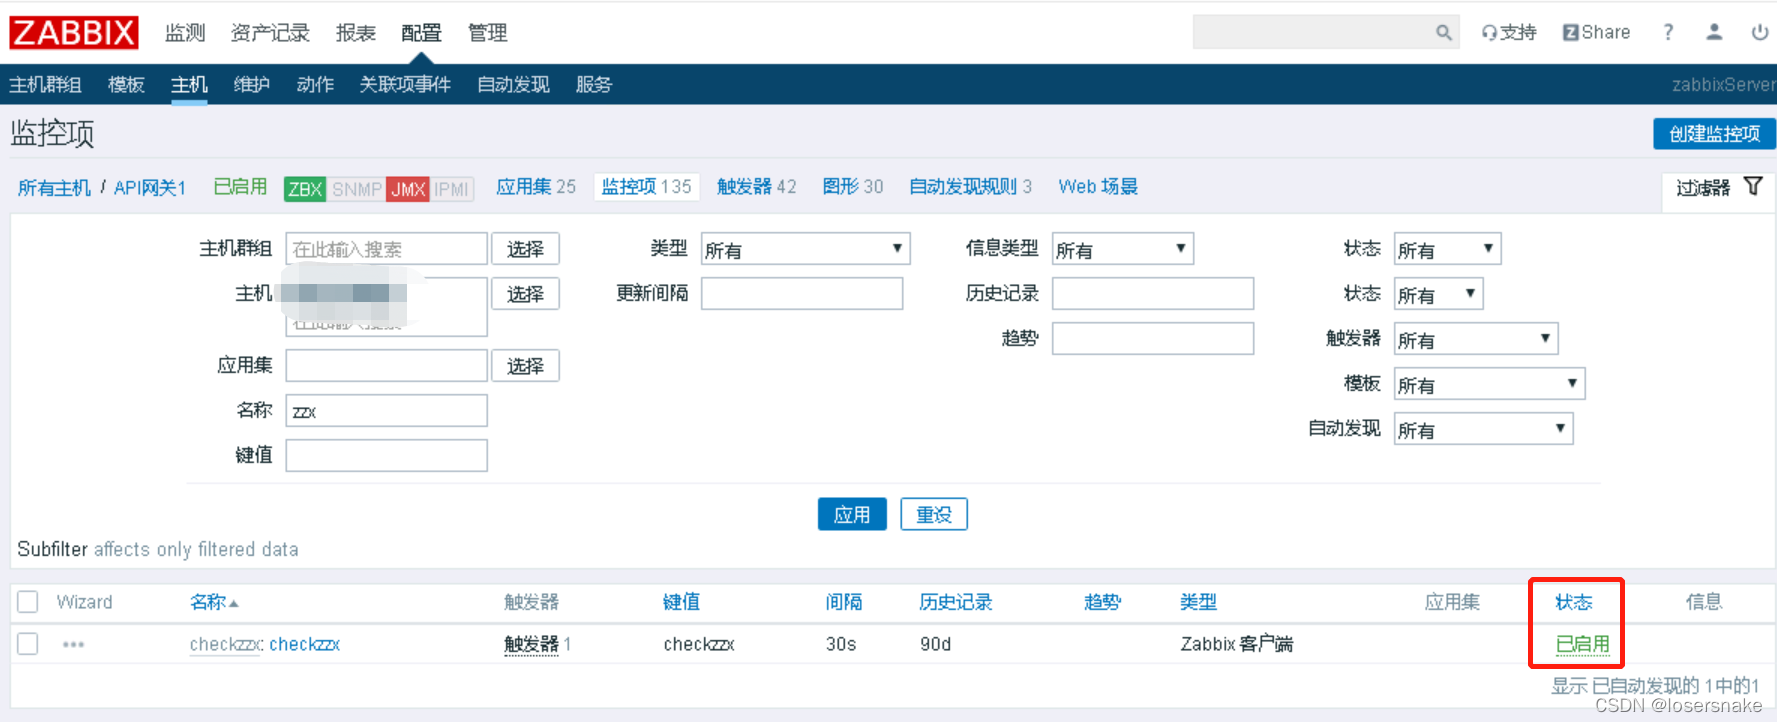The image size is (1777, 722).
Task: Open the 应用集 25 tab
Action: 536,187
